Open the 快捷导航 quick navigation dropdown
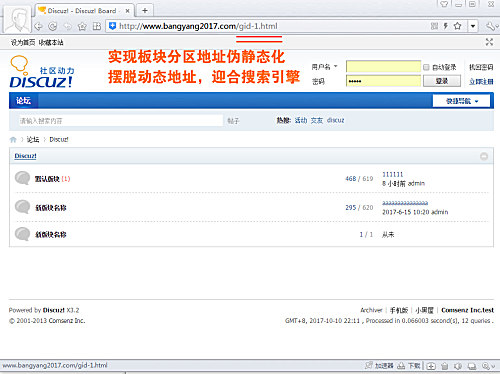Viewport: 500px width, 374px height. point(461,101)
